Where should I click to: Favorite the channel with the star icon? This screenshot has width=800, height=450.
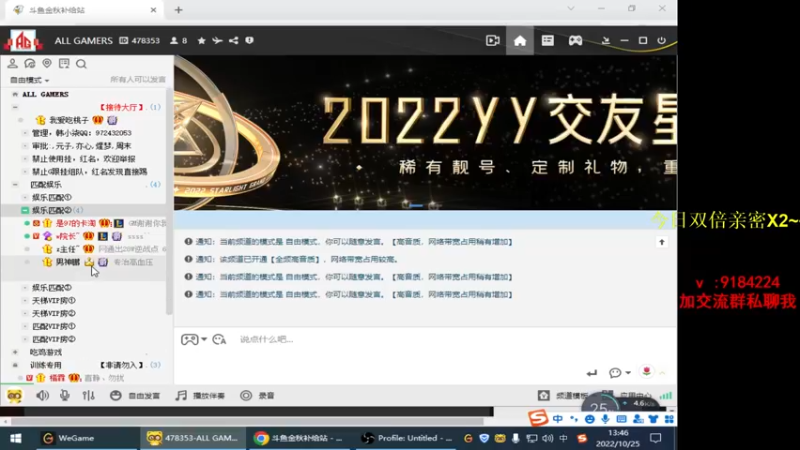tap(202, 40)
